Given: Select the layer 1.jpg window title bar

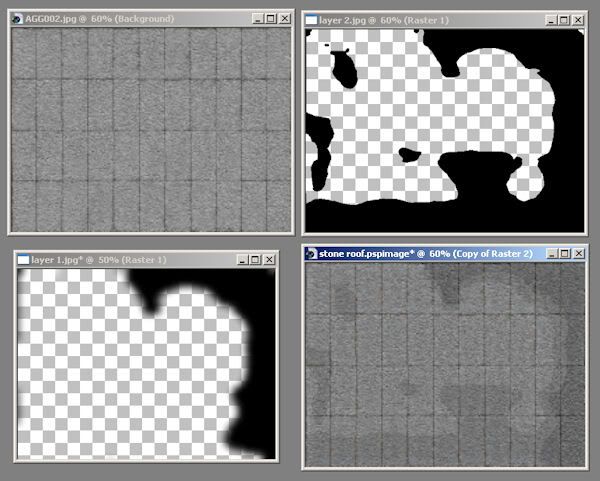Looking at the screenshot, I should pyautogui.click(x=146, y=260).
